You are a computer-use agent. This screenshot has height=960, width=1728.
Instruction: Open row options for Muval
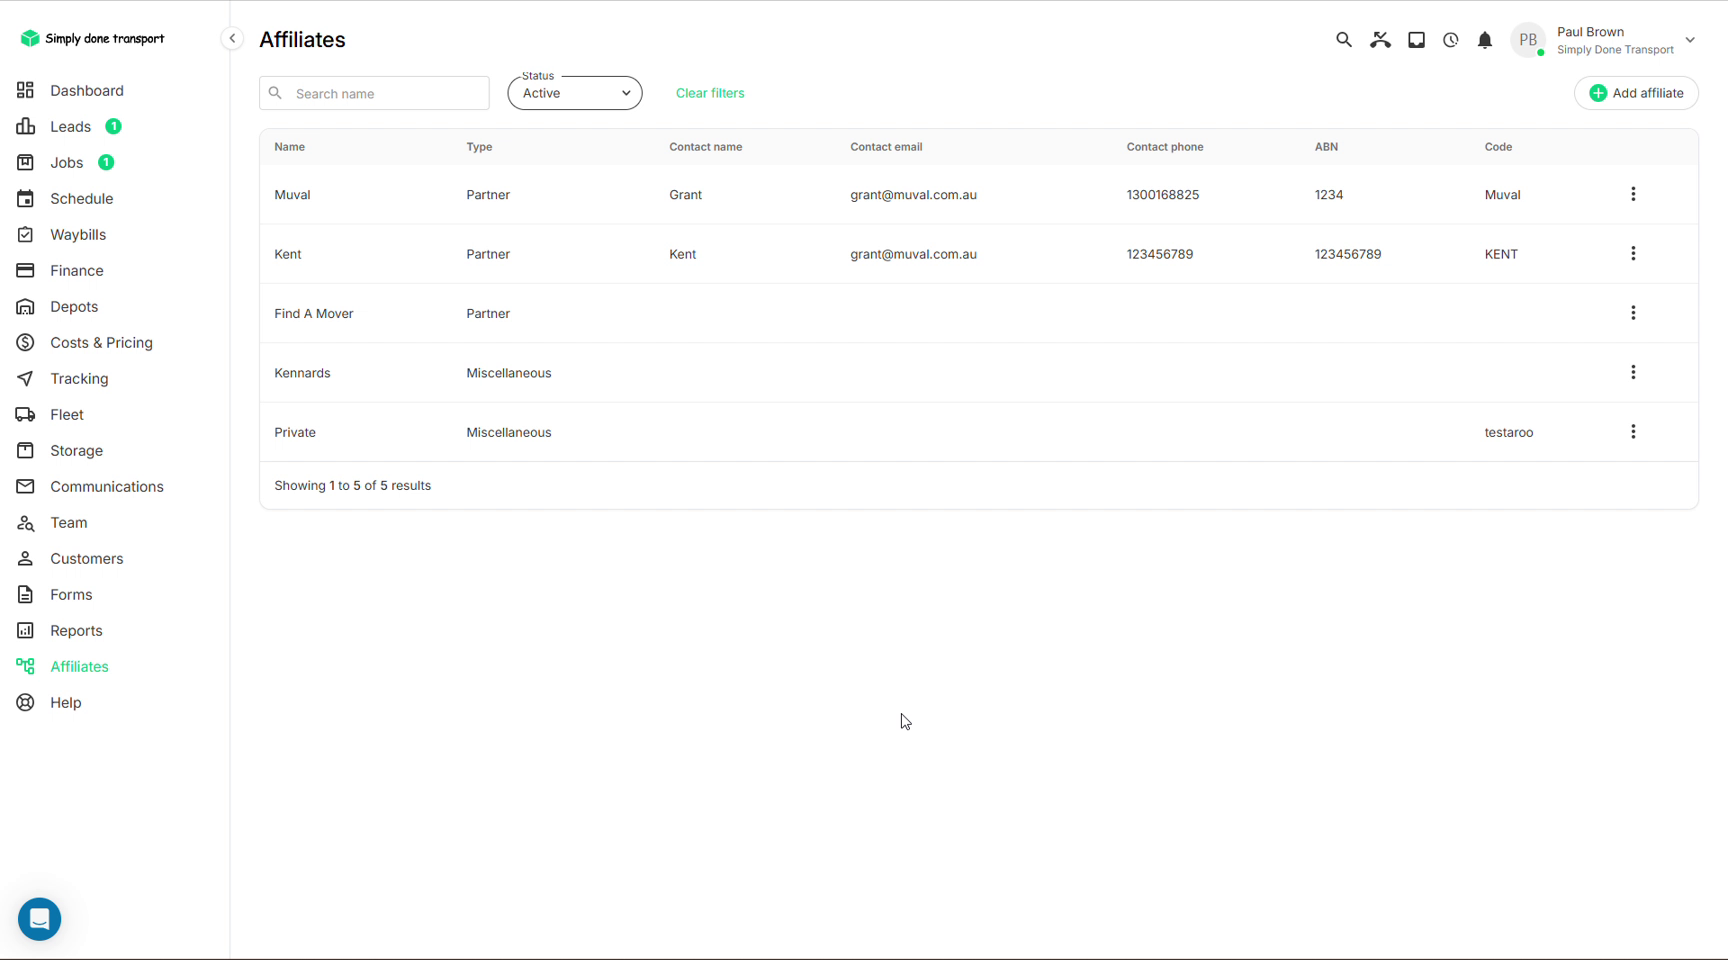tap(1633, 194)
